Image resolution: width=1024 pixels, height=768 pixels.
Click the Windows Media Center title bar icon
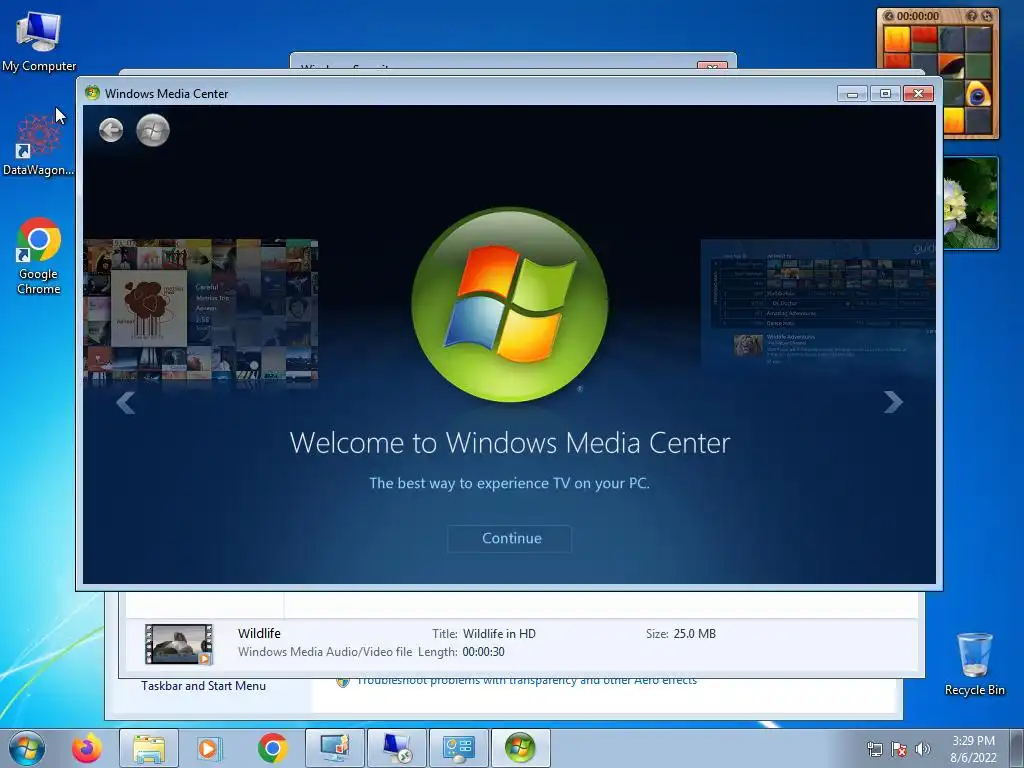coord(93,93)
